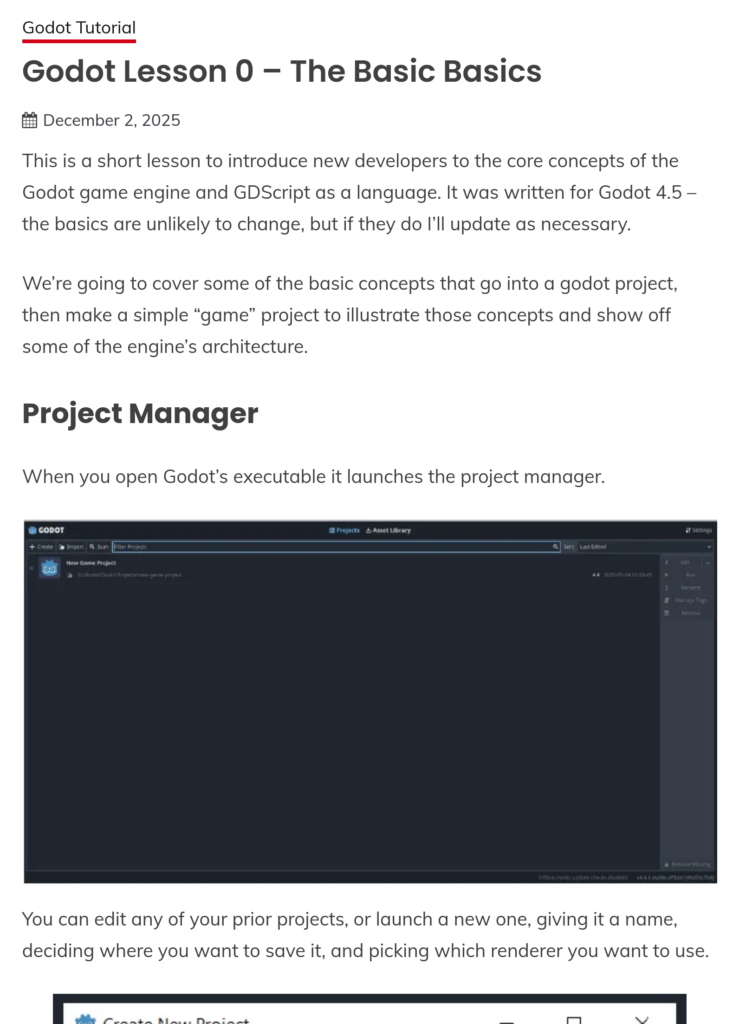Click the Godot logo in project manager
739x1024 pixels.
coord(46,530)
